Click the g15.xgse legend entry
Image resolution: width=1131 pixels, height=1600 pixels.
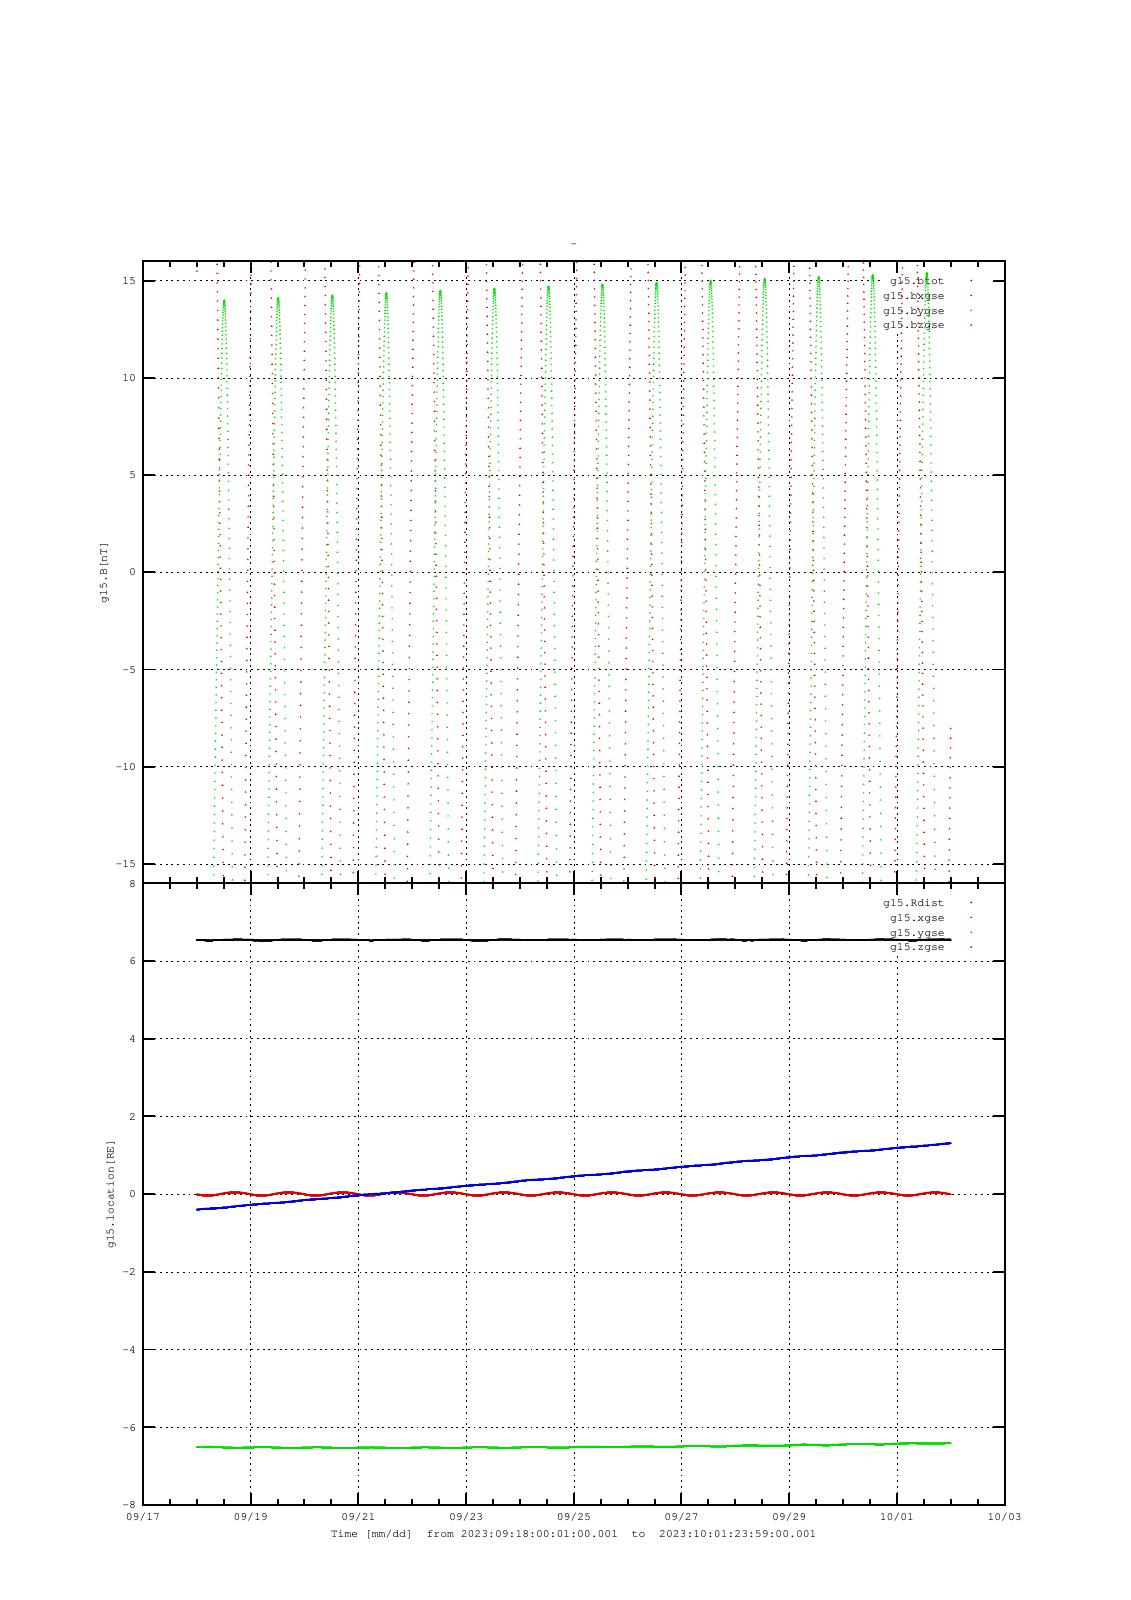point(917,918)
